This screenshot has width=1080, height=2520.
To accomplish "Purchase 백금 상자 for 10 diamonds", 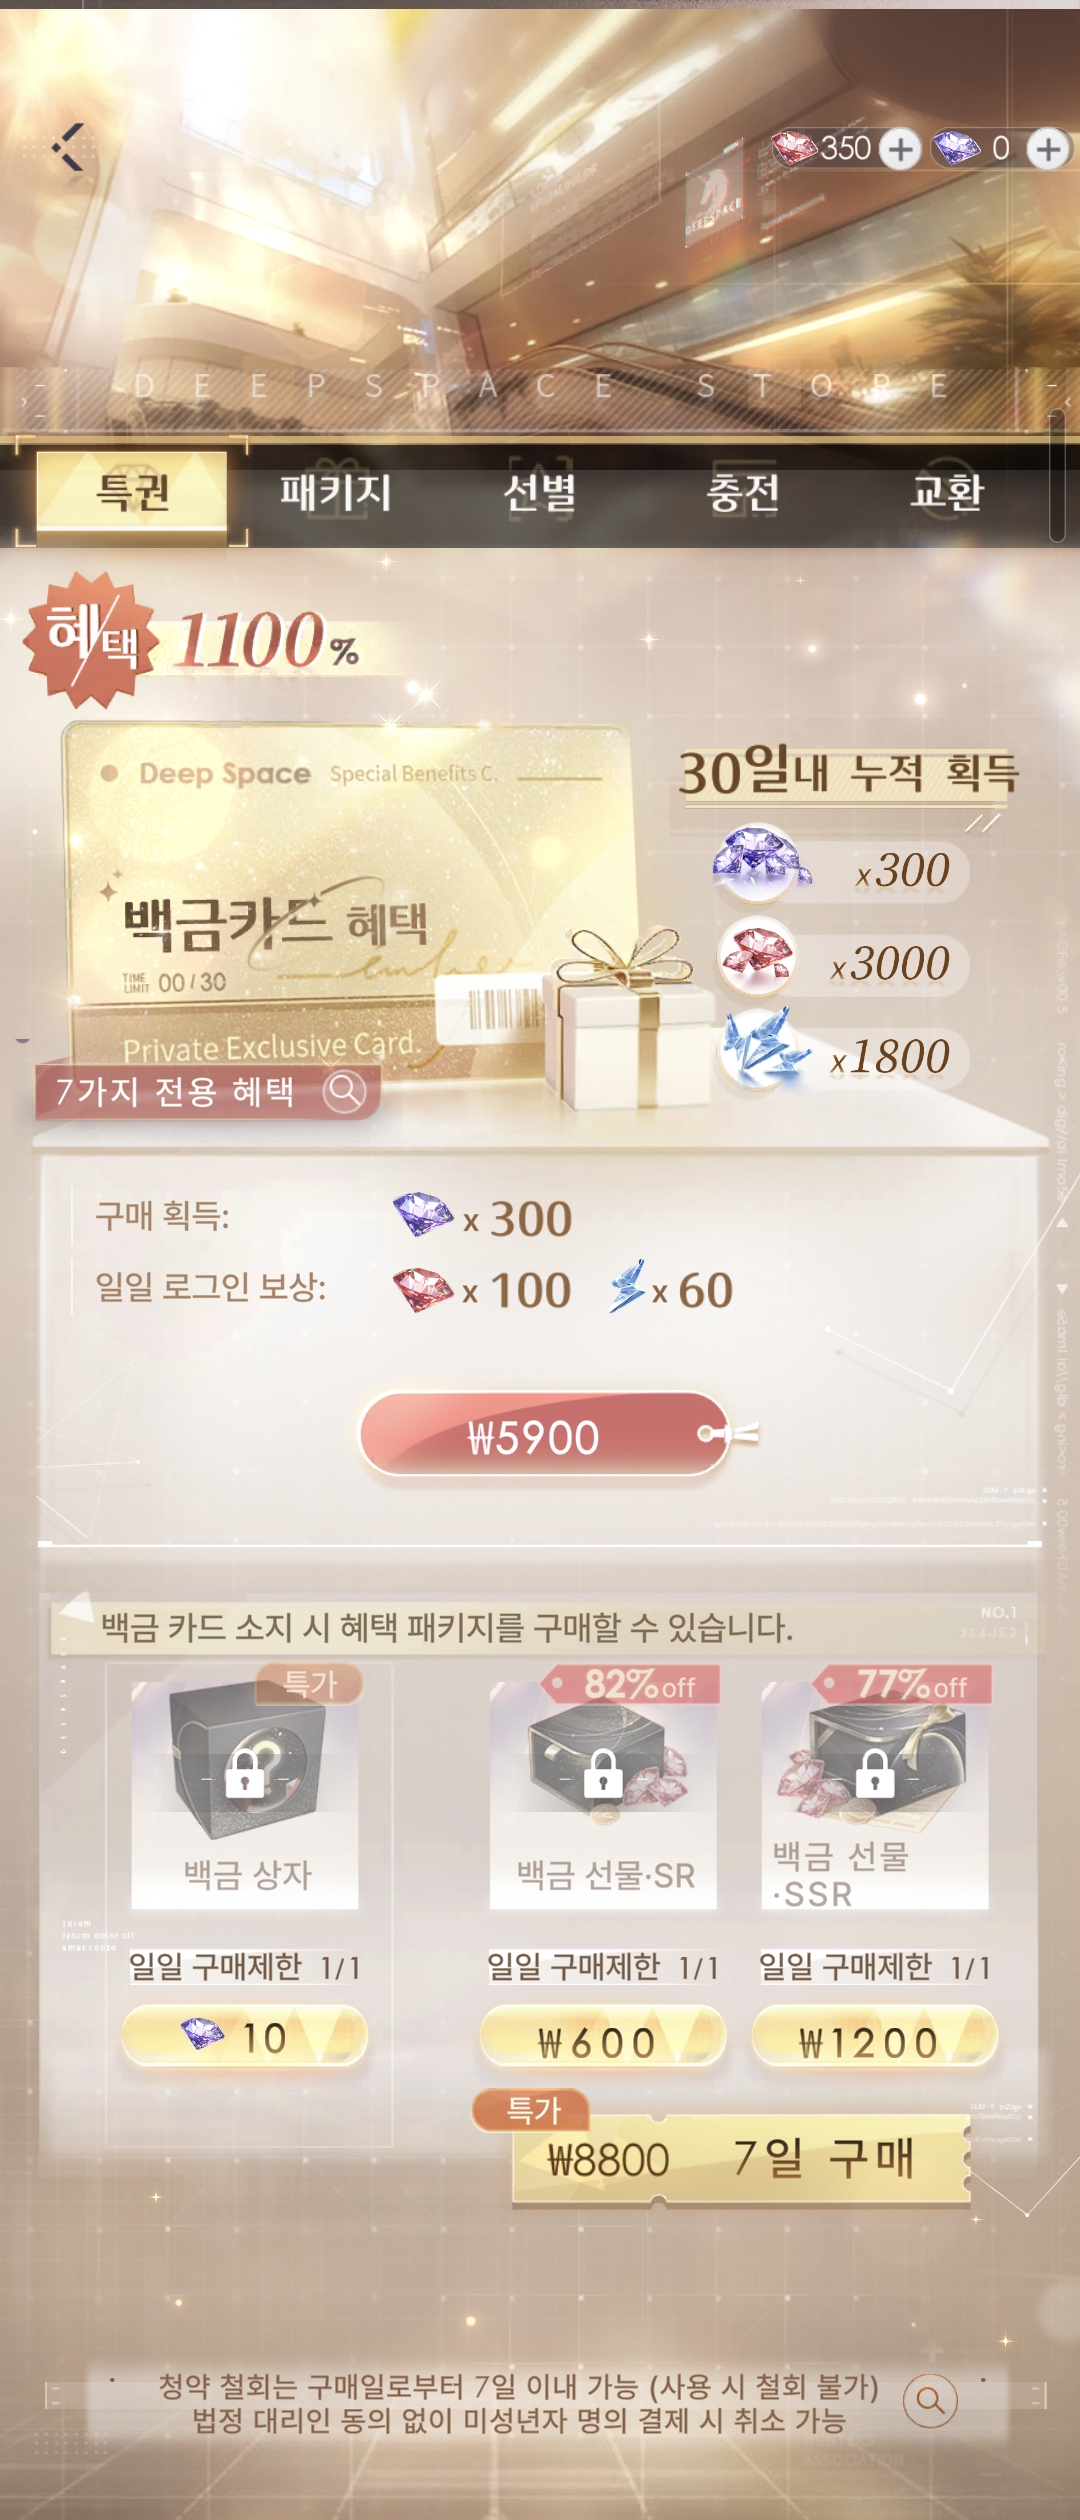I will click(245, 2036).
